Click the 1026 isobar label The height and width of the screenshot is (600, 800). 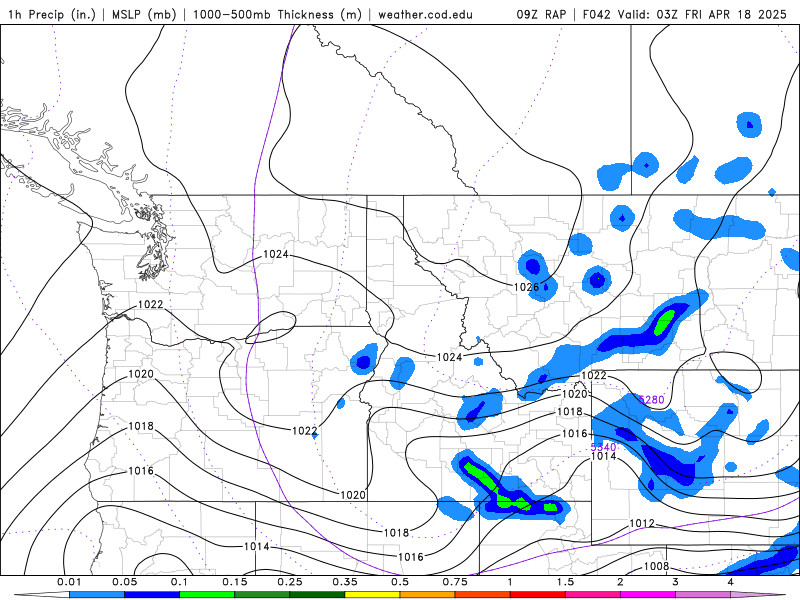pos(526,287)
